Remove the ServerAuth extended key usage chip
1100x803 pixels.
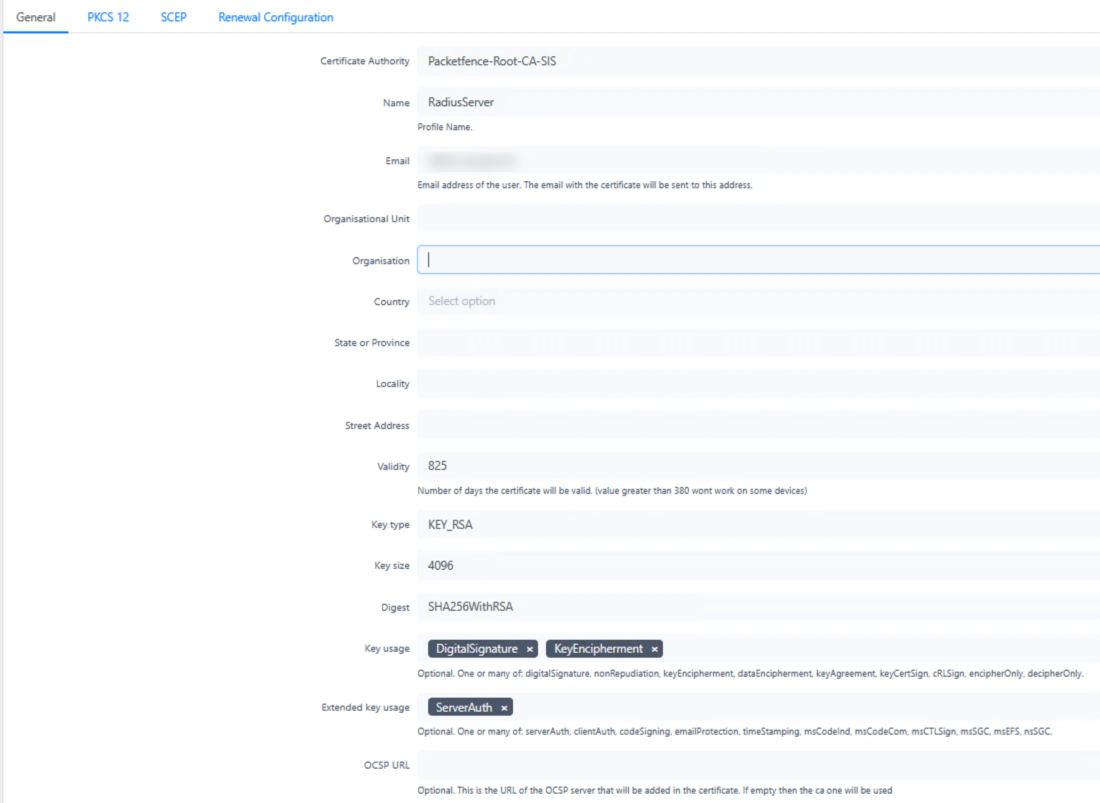504,707
